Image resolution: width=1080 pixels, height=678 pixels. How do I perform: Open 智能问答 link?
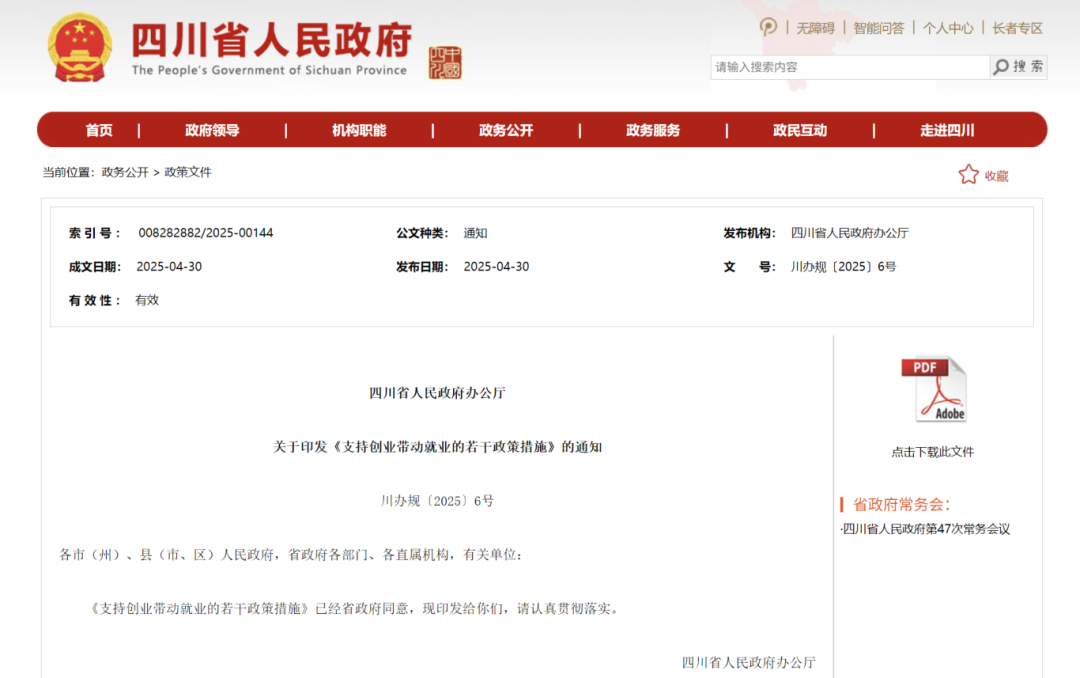[878, 28]
